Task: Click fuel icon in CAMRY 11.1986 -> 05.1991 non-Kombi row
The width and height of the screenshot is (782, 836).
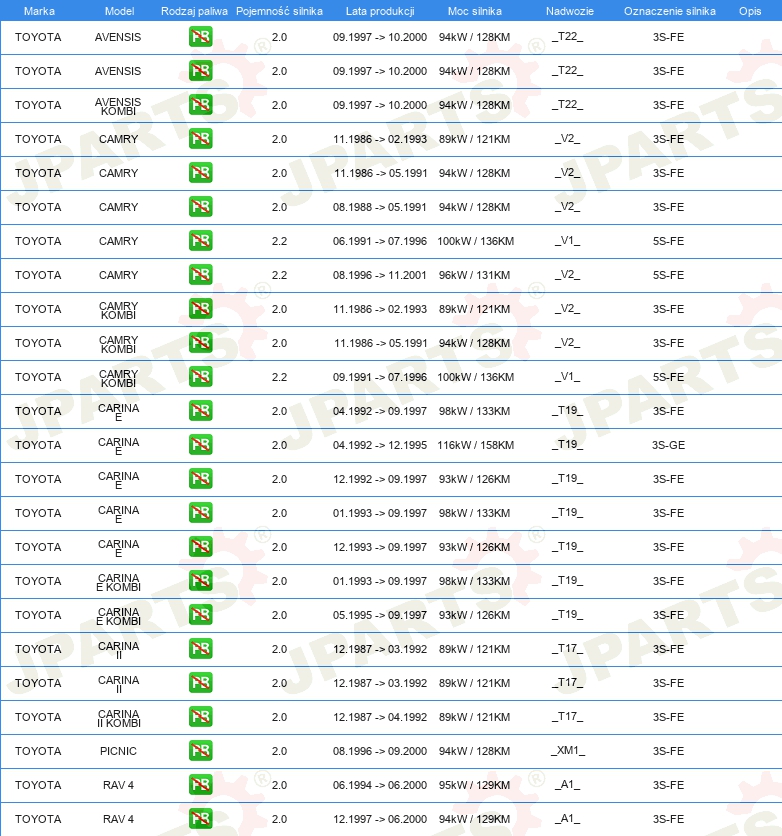Action: click(x=200, y=173)
